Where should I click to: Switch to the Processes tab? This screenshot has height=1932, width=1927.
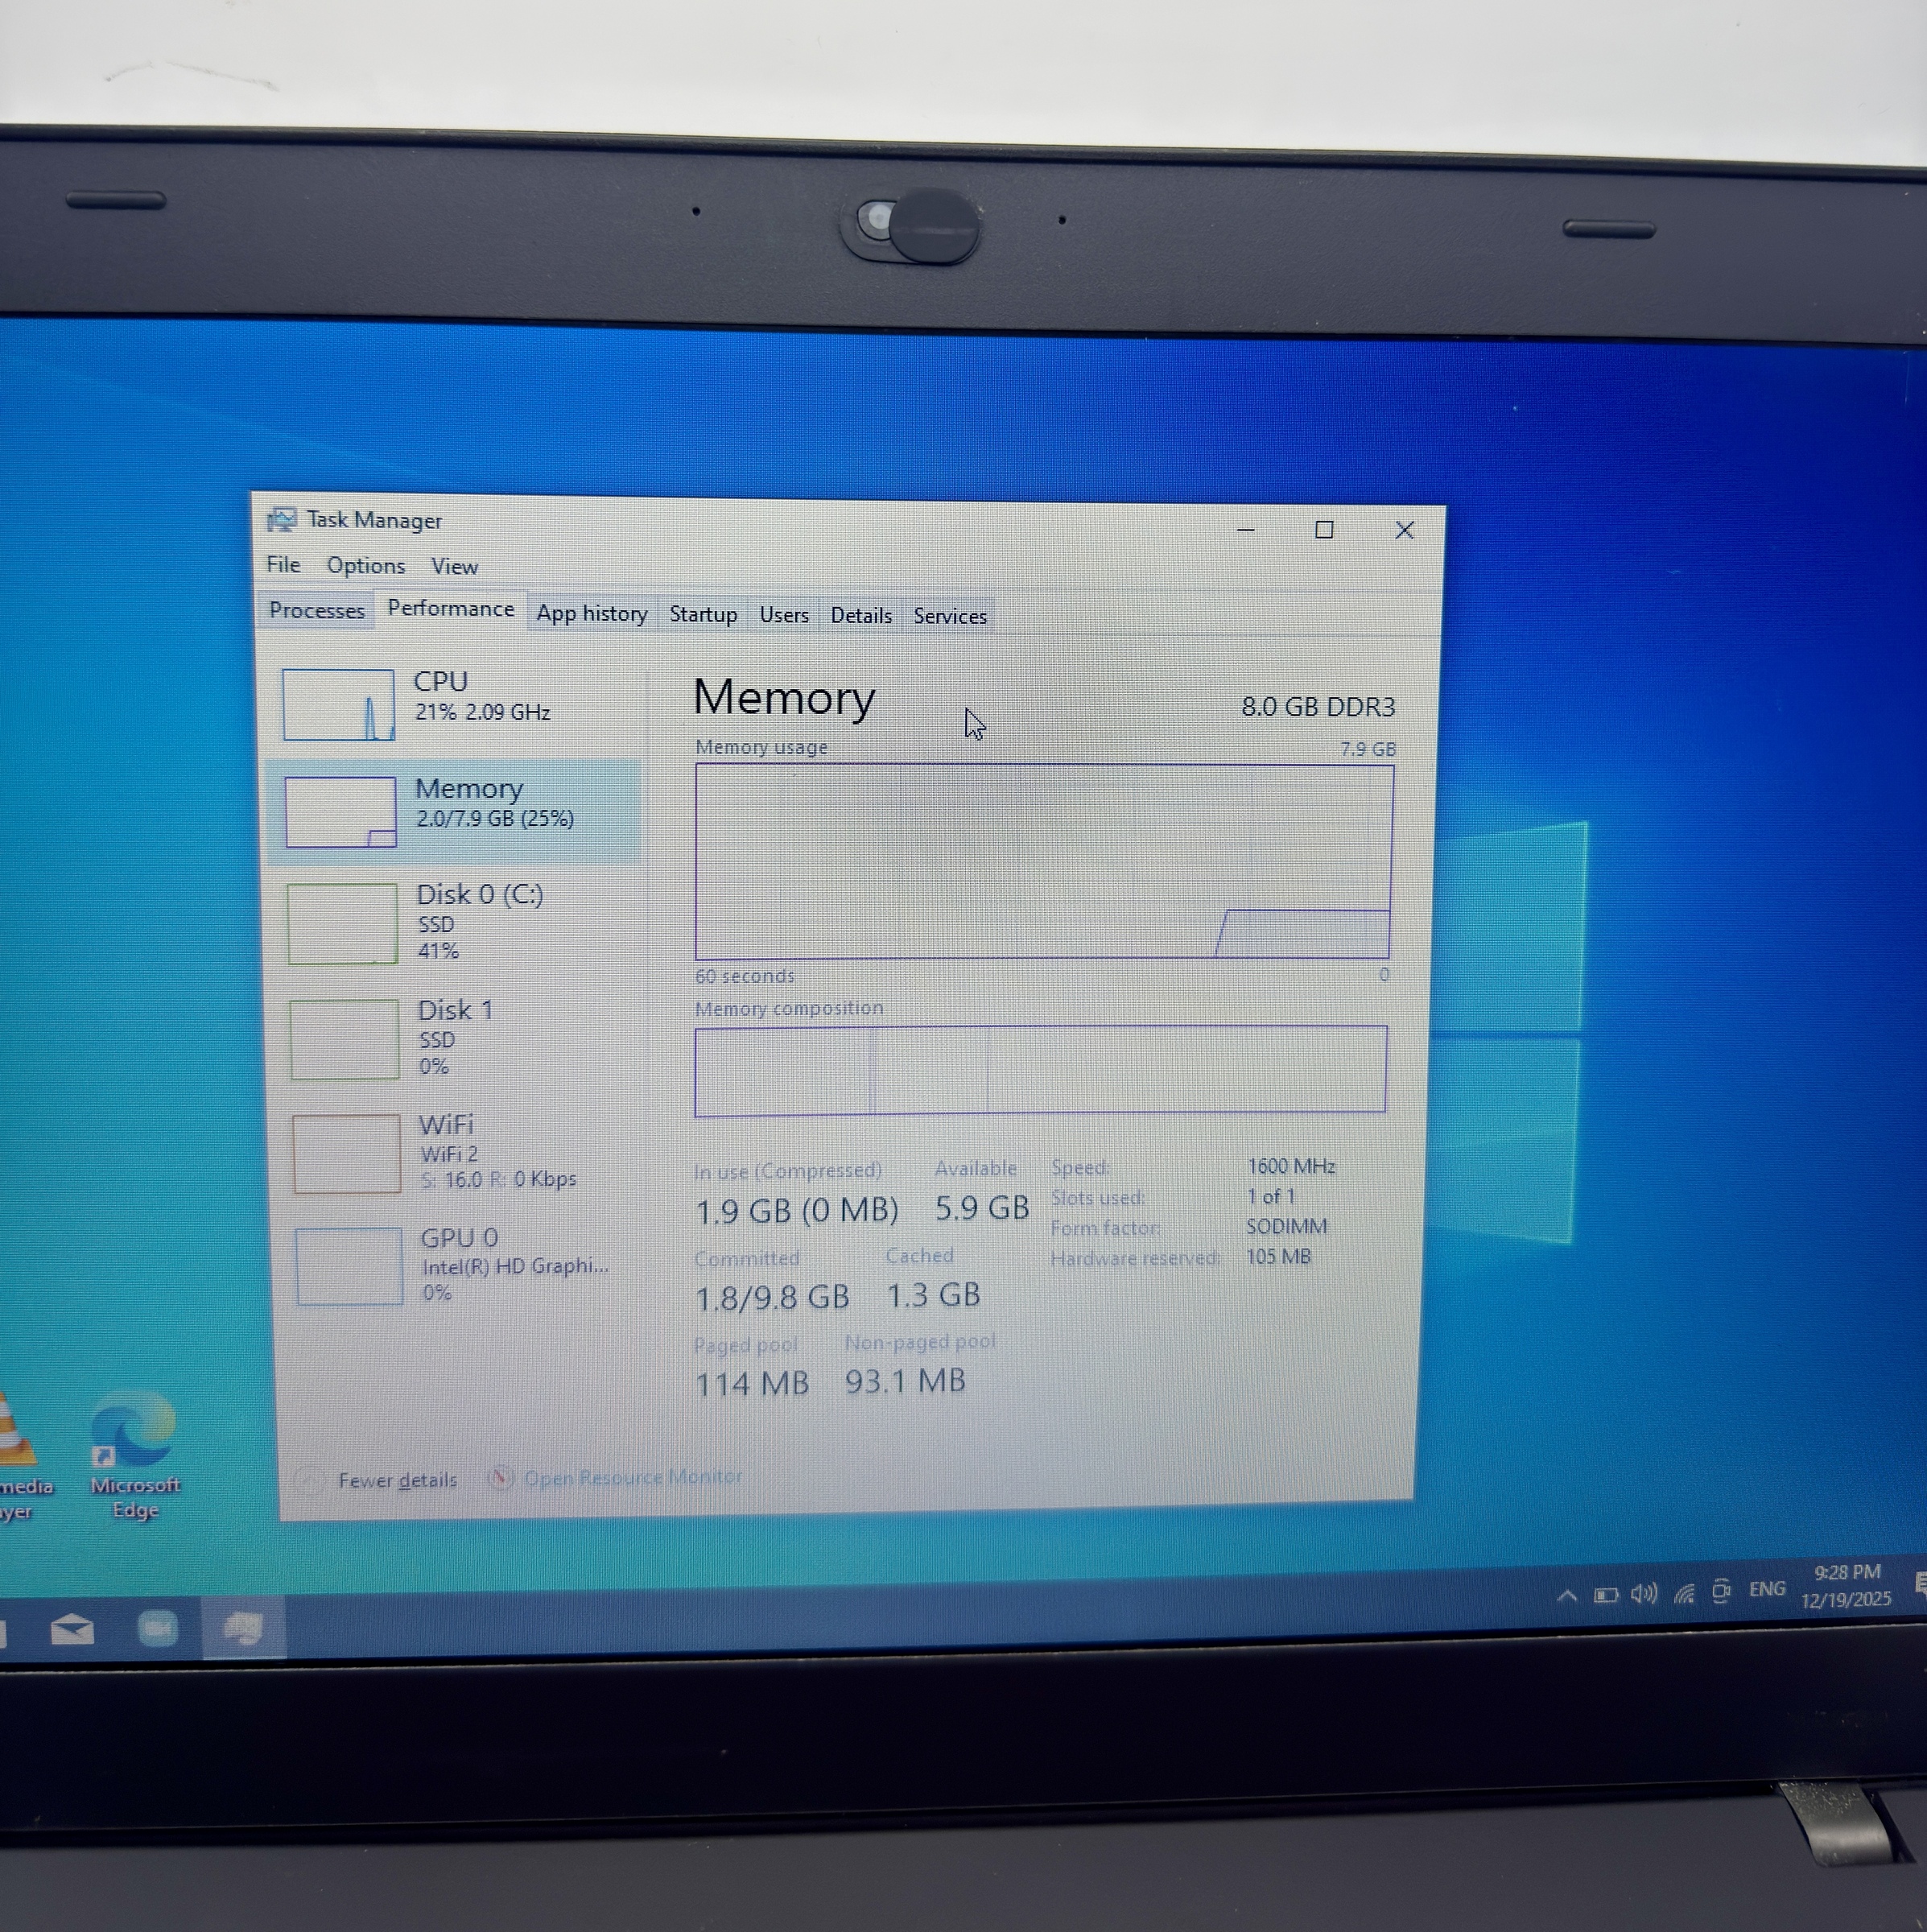coord(316,610)
